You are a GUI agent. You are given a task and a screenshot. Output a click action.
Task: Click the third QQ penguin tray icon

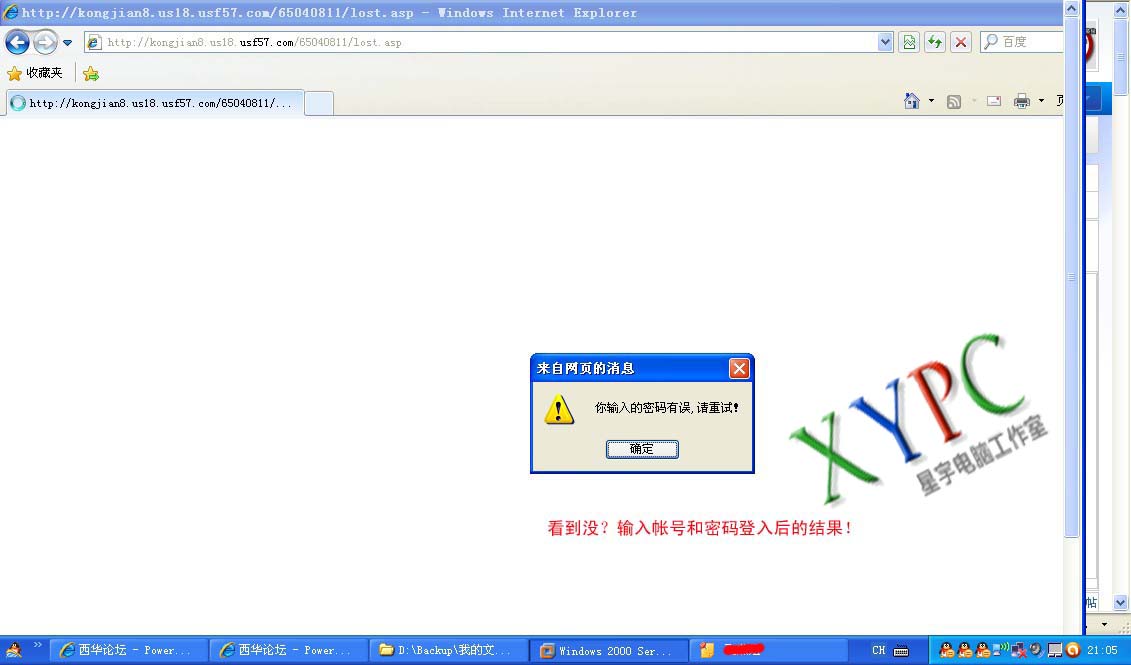[982, 650]
